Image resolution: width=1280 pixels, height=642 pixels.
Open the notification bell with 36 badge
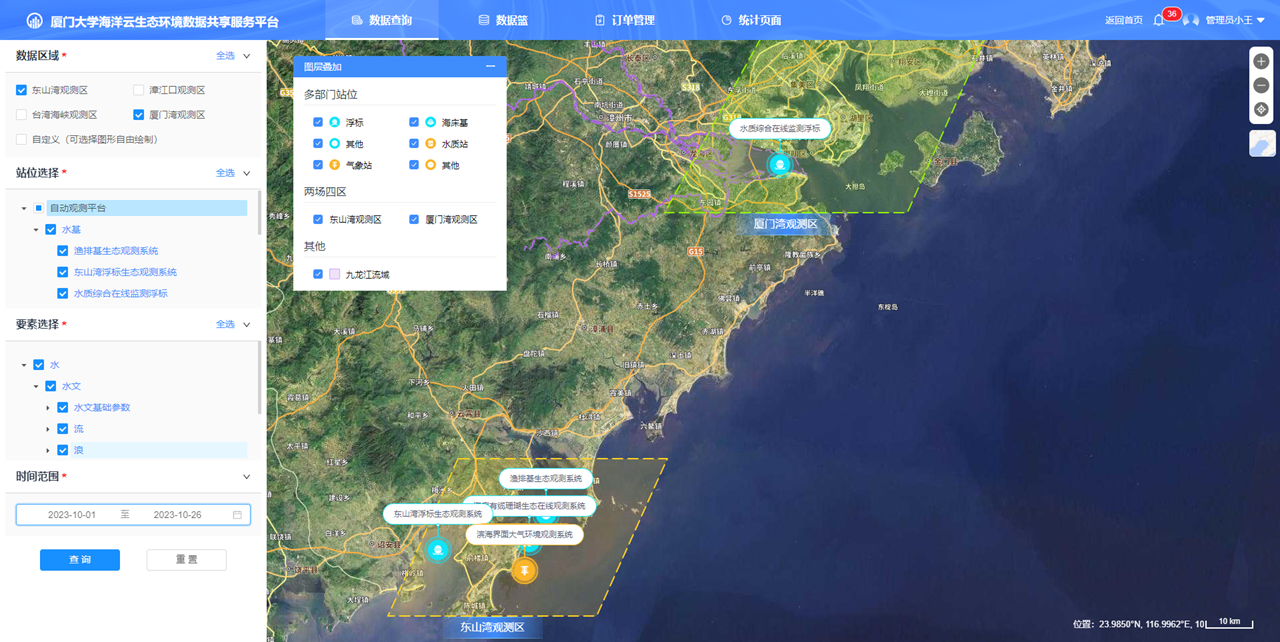(1159, 20)
